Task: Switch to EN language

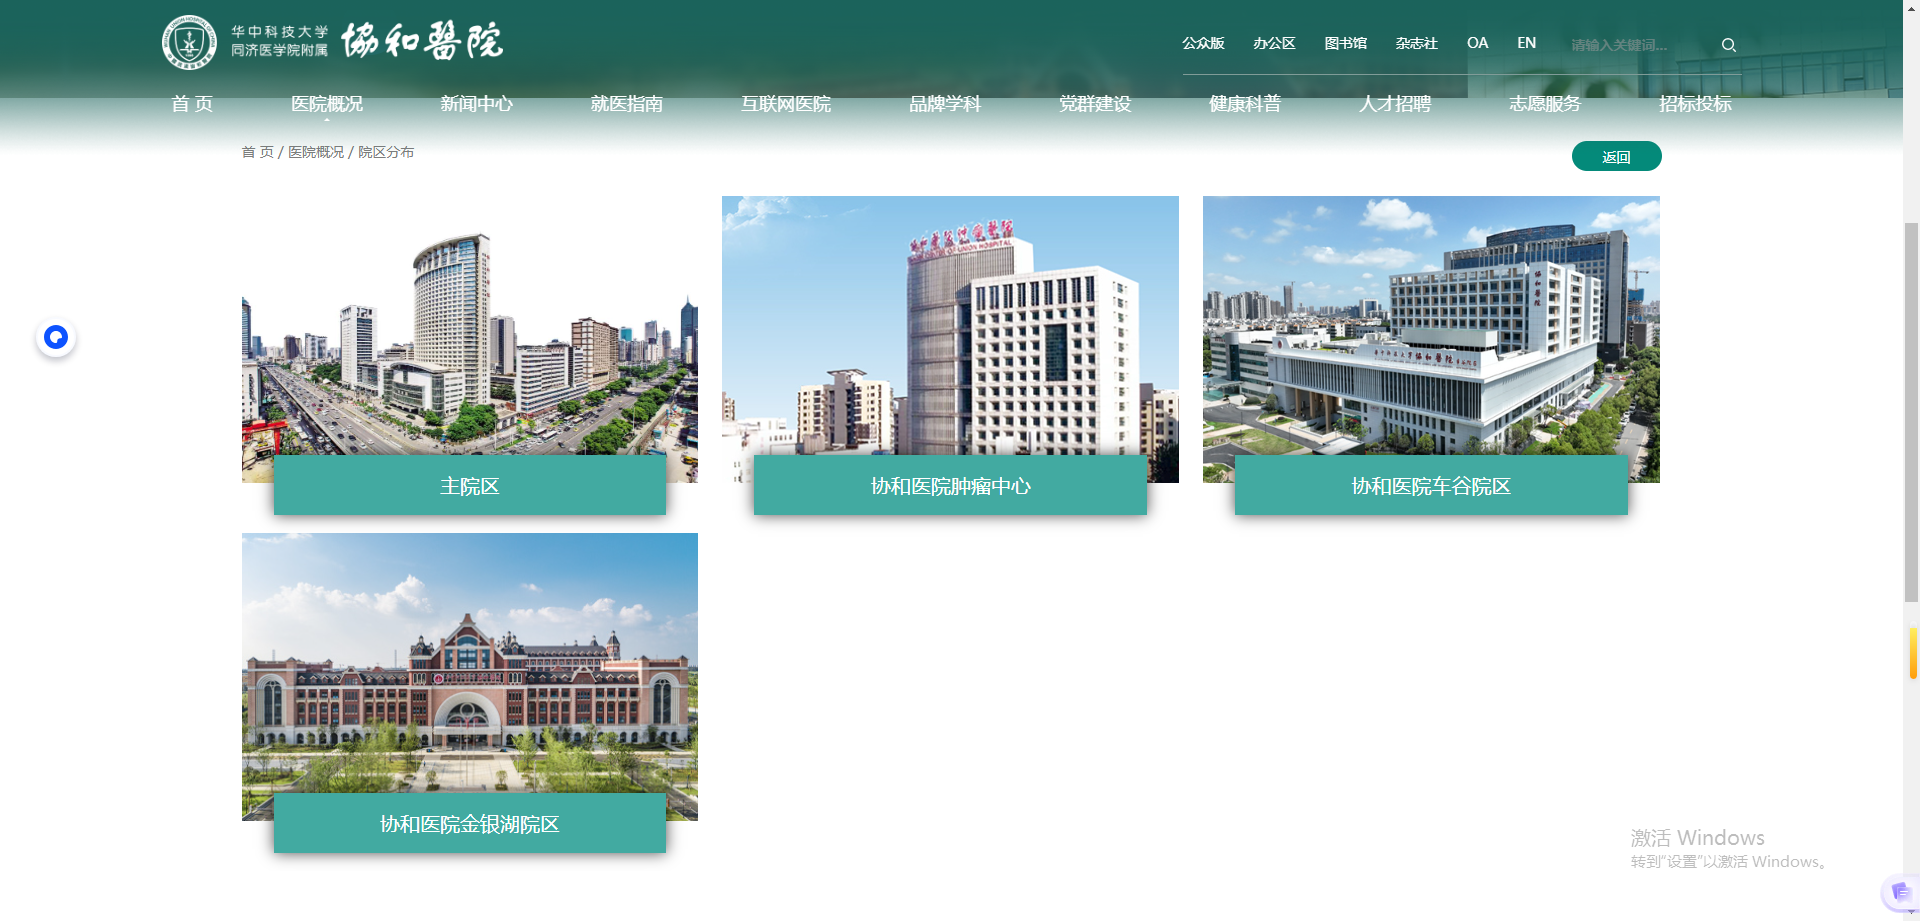Action: 1526,43
